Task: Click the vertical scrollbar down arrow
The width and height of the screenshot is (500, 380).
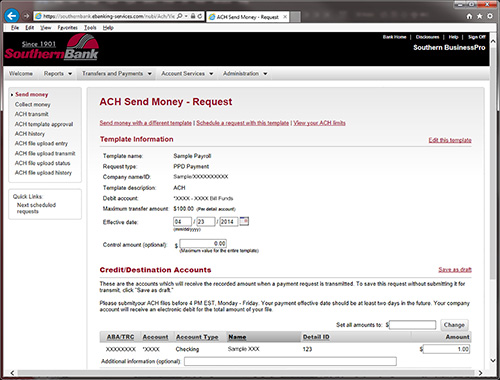Action: tap(493, 360)
